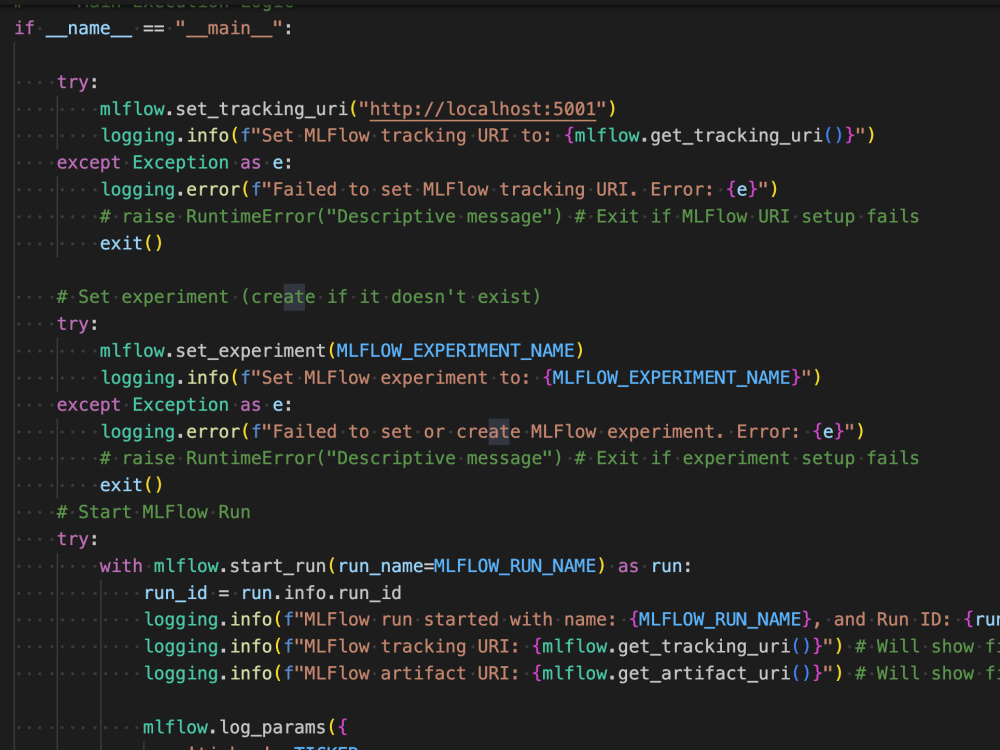This screenshot has width=1000, height=750.
Task: Click __name__ in the if statement
Action: click(89, 29)
